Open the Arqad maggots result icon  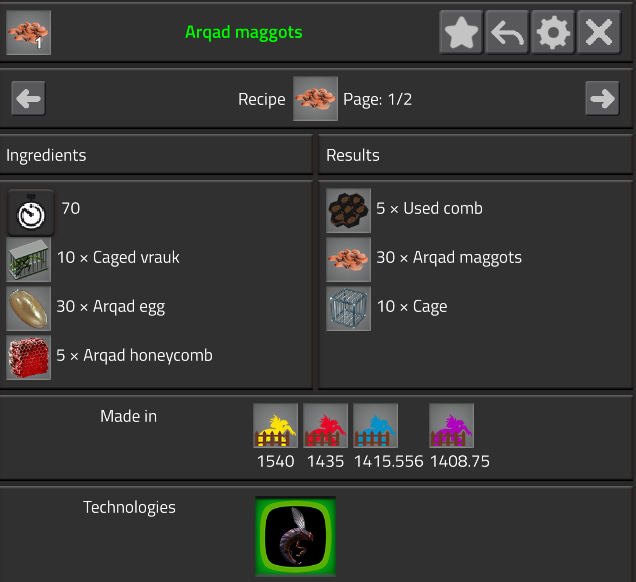[348, 260]
